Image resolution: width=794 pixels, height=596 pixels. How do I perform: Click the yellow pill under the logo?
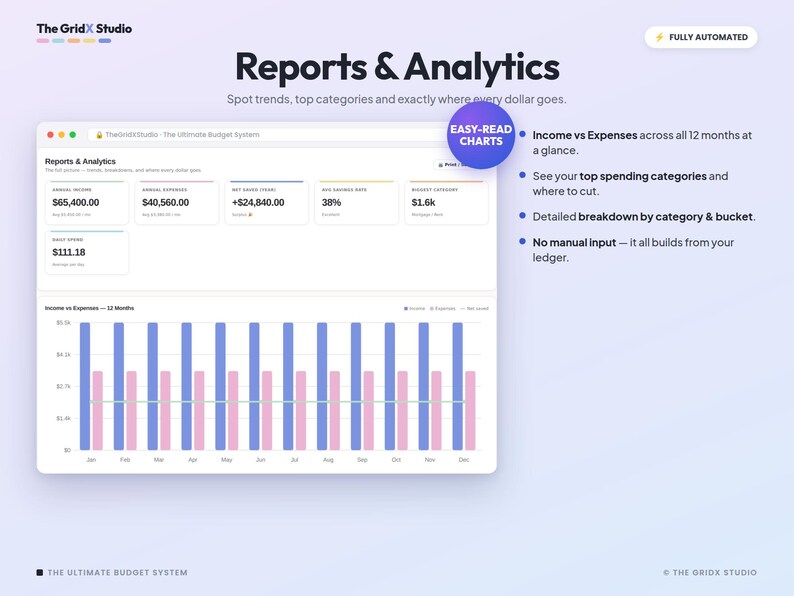[90, 41]
